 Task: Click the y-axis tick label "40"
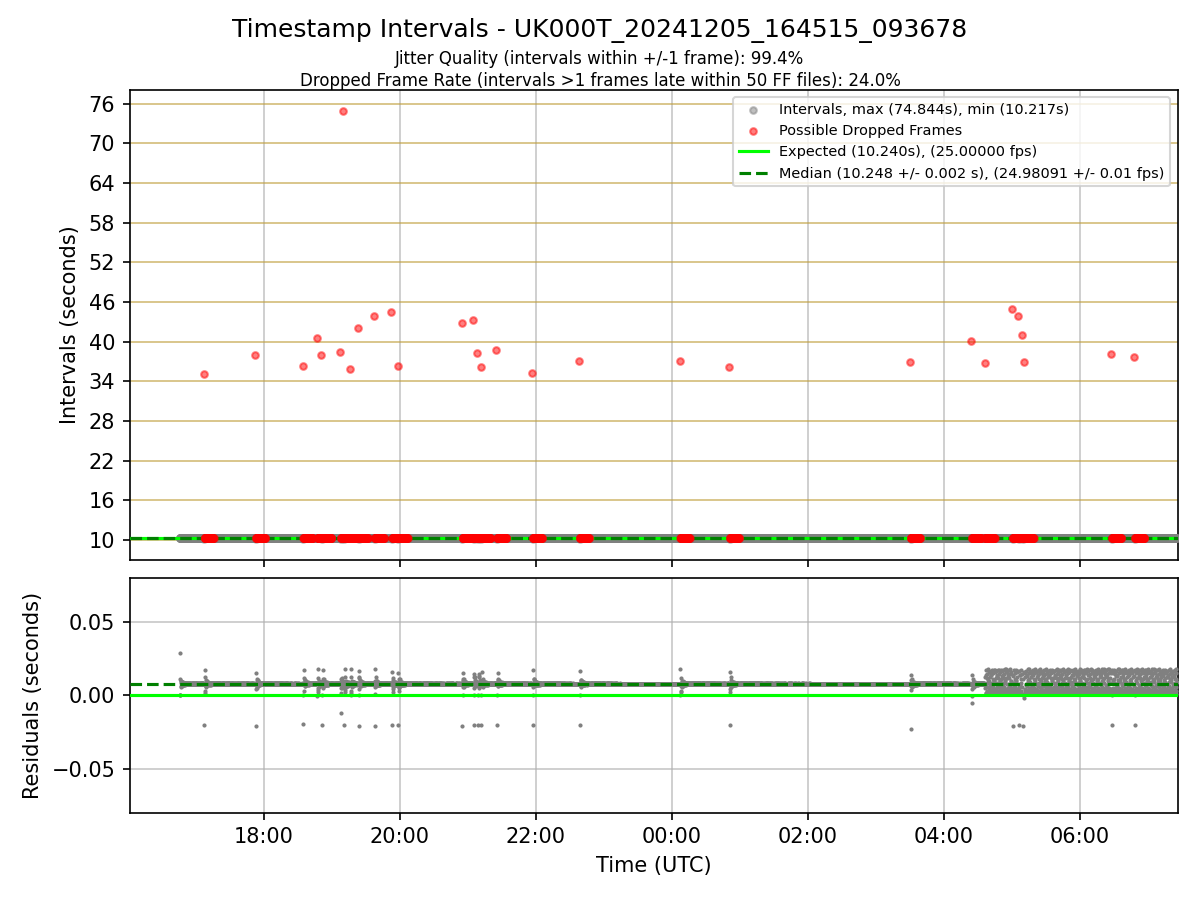104,342
